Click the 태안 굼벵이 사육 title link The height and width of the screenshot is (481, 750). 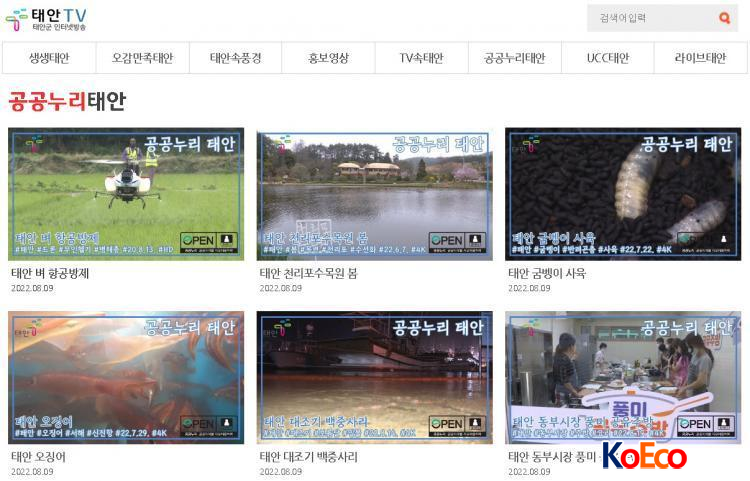click(x=547, y=273)
